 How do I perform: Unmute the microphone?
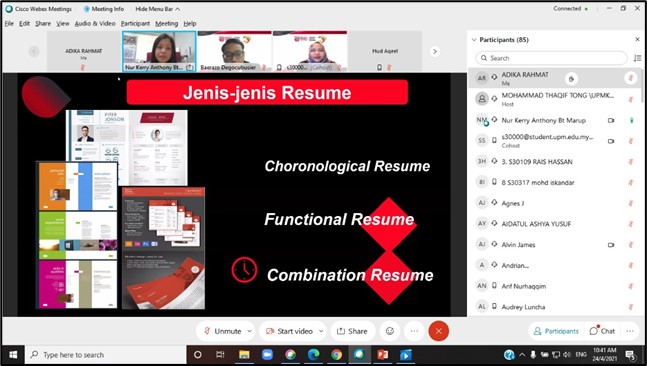[222, 331]
